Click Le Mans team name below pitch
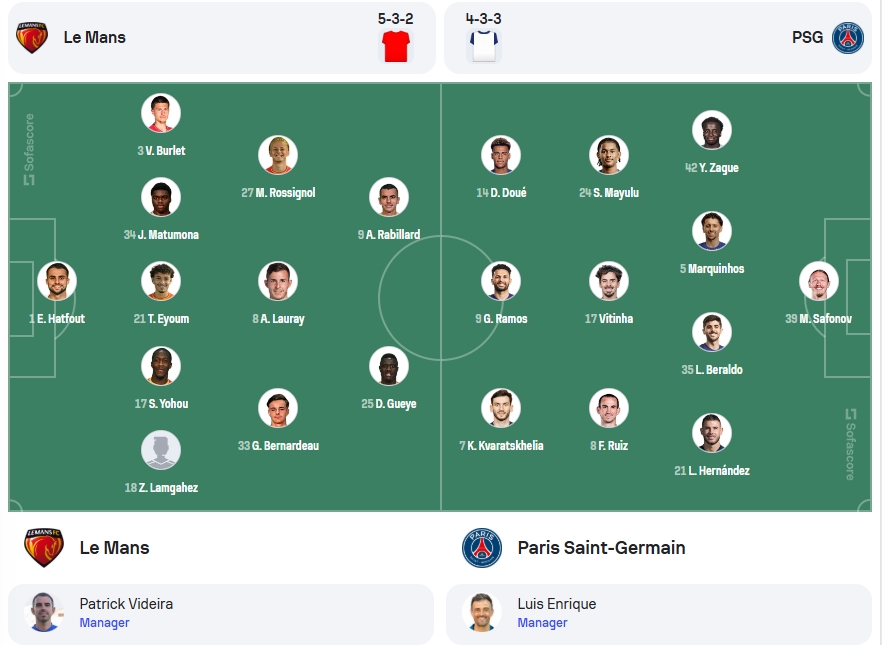 pyautogui.click(x=115, y=548)
